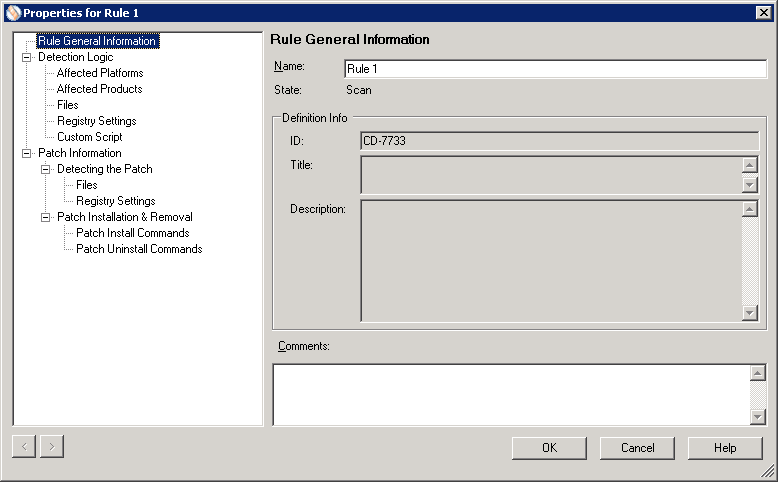Click the forward arrow navigation button
The image size is (778, 482).
[51, 446]
